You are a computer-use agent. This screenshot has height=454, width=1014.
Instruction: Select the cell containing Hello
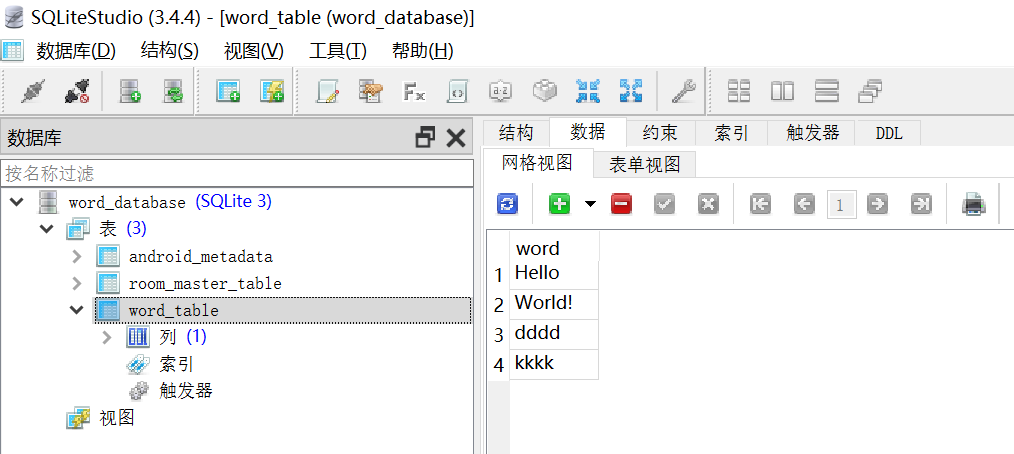click(554, 274)
